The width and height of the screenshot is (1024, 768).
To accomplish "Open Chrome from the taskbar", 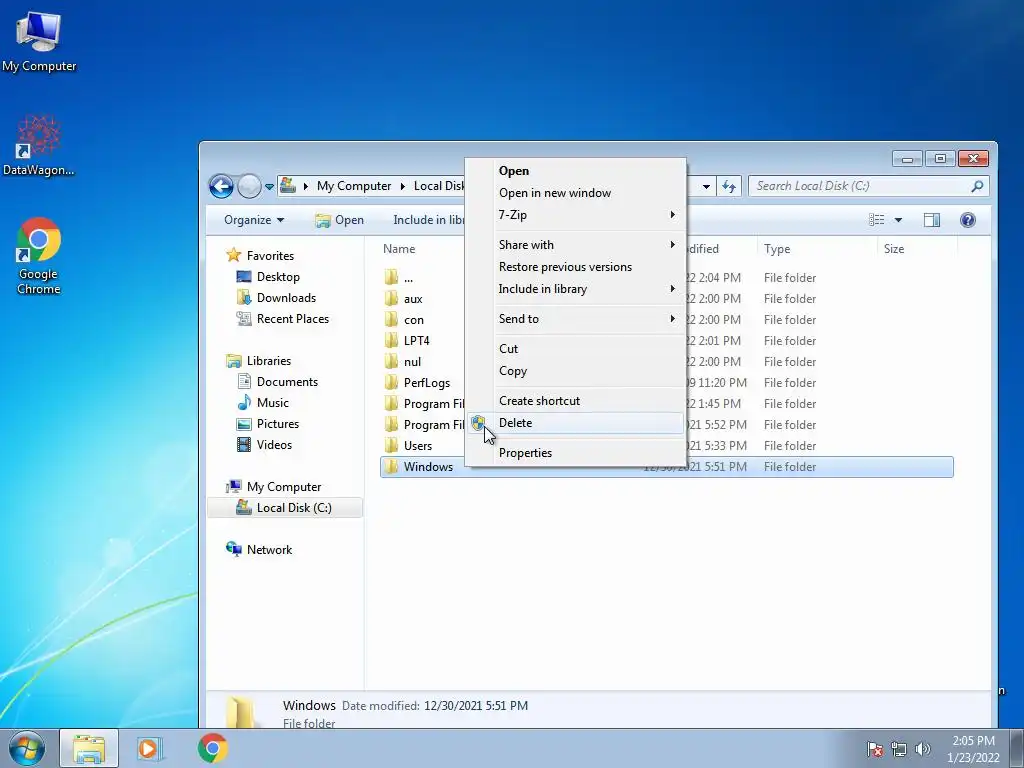I will (x=212, y=748).
